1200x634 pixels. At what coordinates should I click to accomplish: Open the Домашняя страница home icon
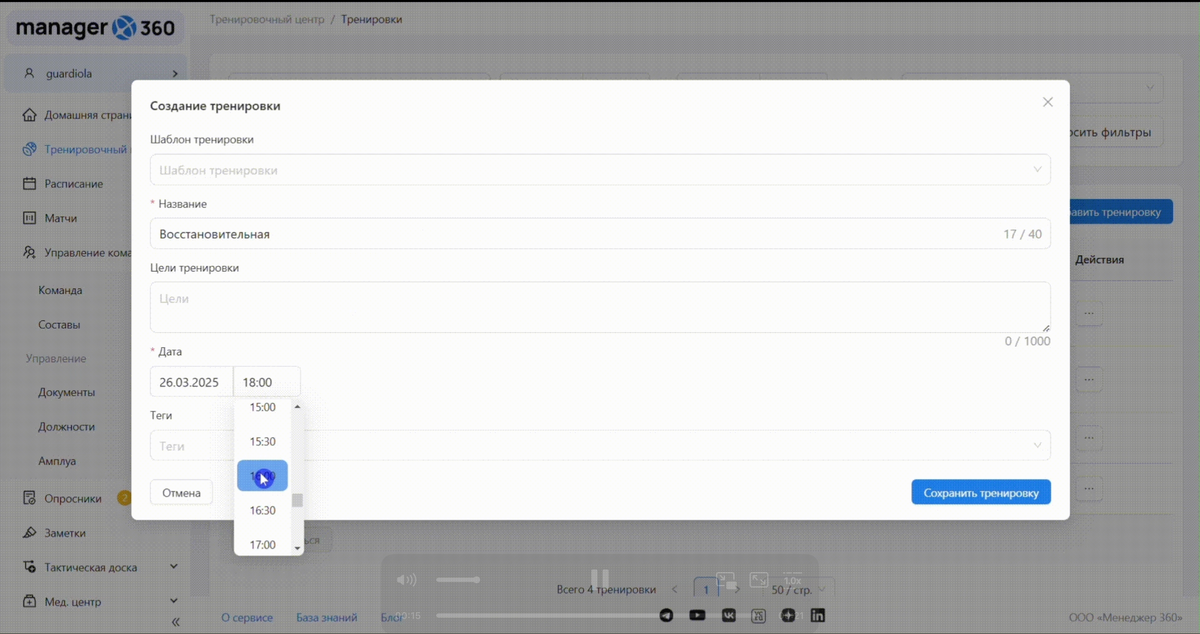click(29, 115)
